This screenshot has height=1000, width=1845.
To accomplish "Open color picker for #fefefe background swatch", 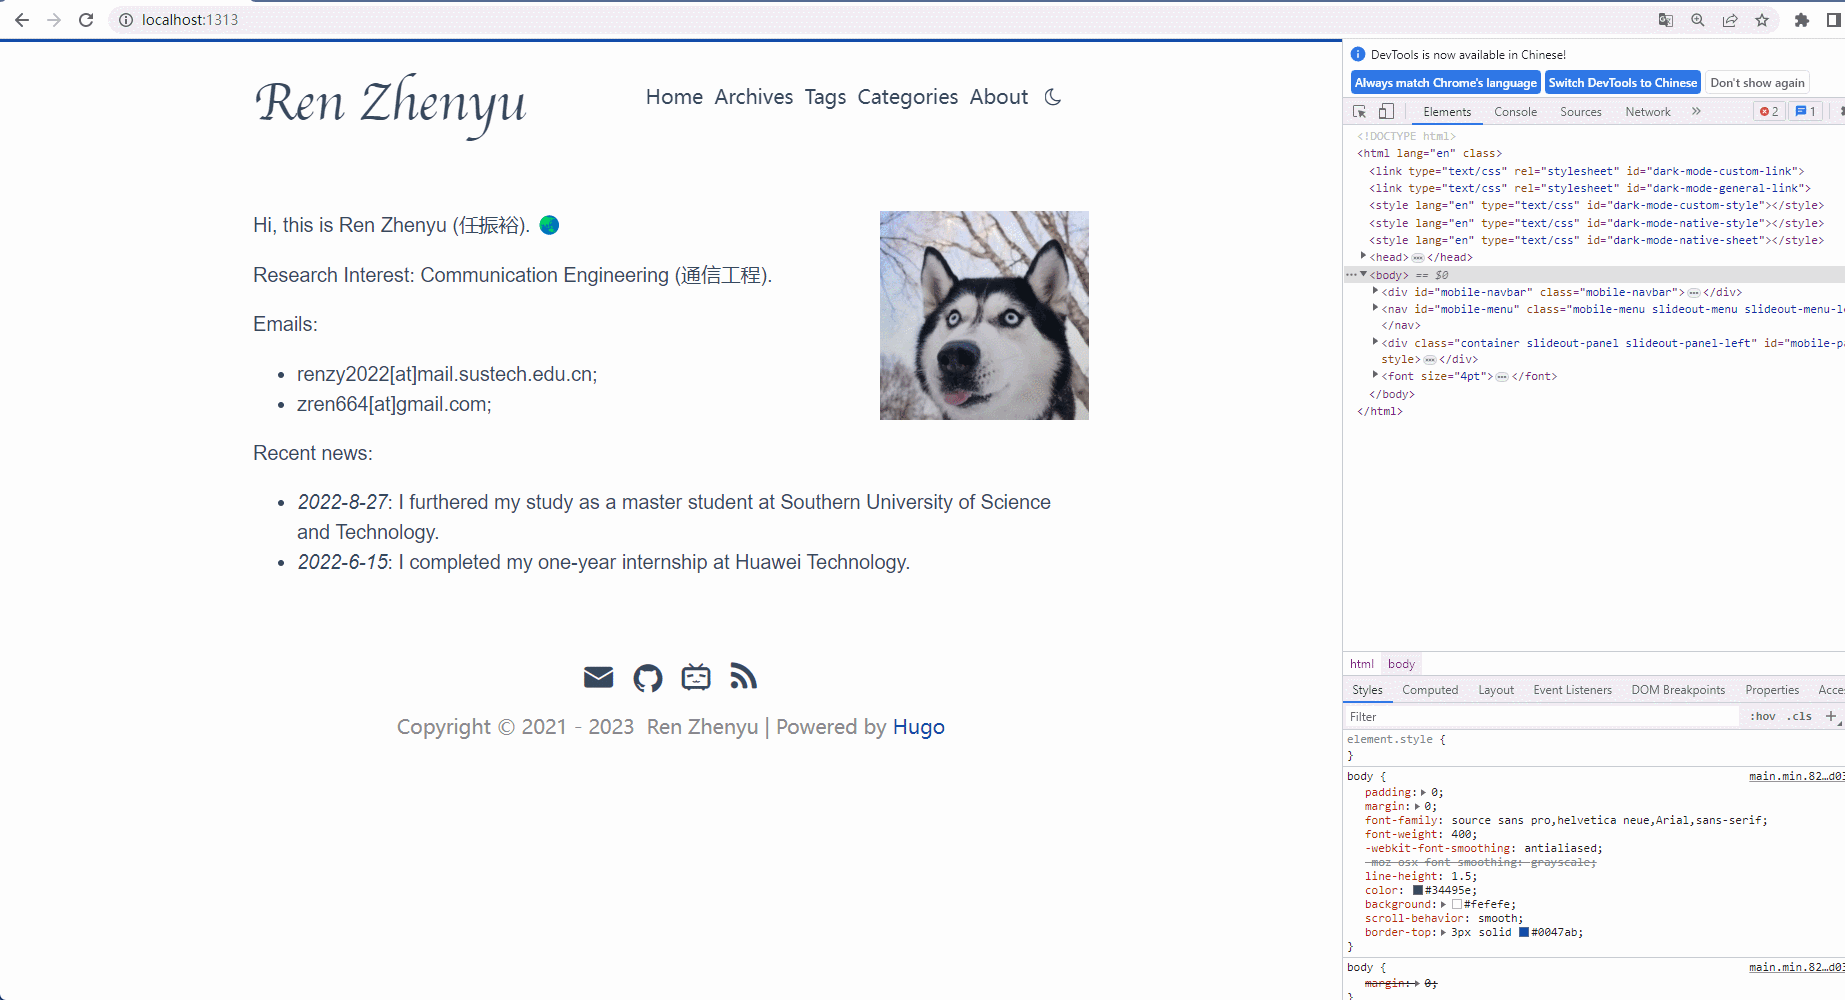I will coord(1457,904).
